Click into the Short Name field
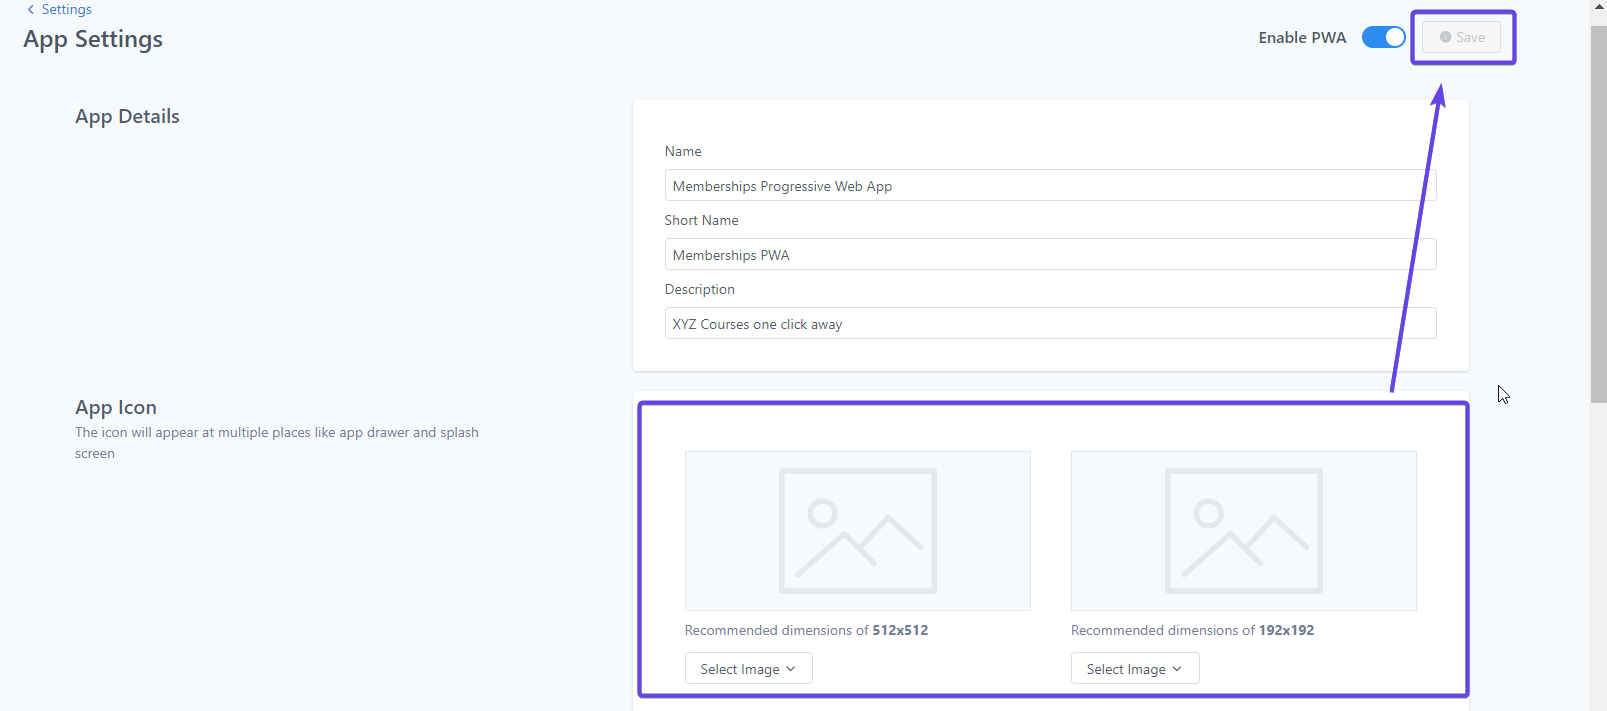The width and height of the screenshot is (1607, 711). [1050, 254]
